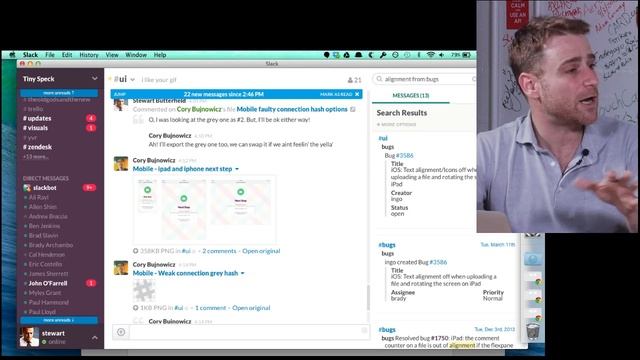This screenshot has width=640, height=360.
Task: Open direct message with John O'Farrell
Action: (48, 283)
